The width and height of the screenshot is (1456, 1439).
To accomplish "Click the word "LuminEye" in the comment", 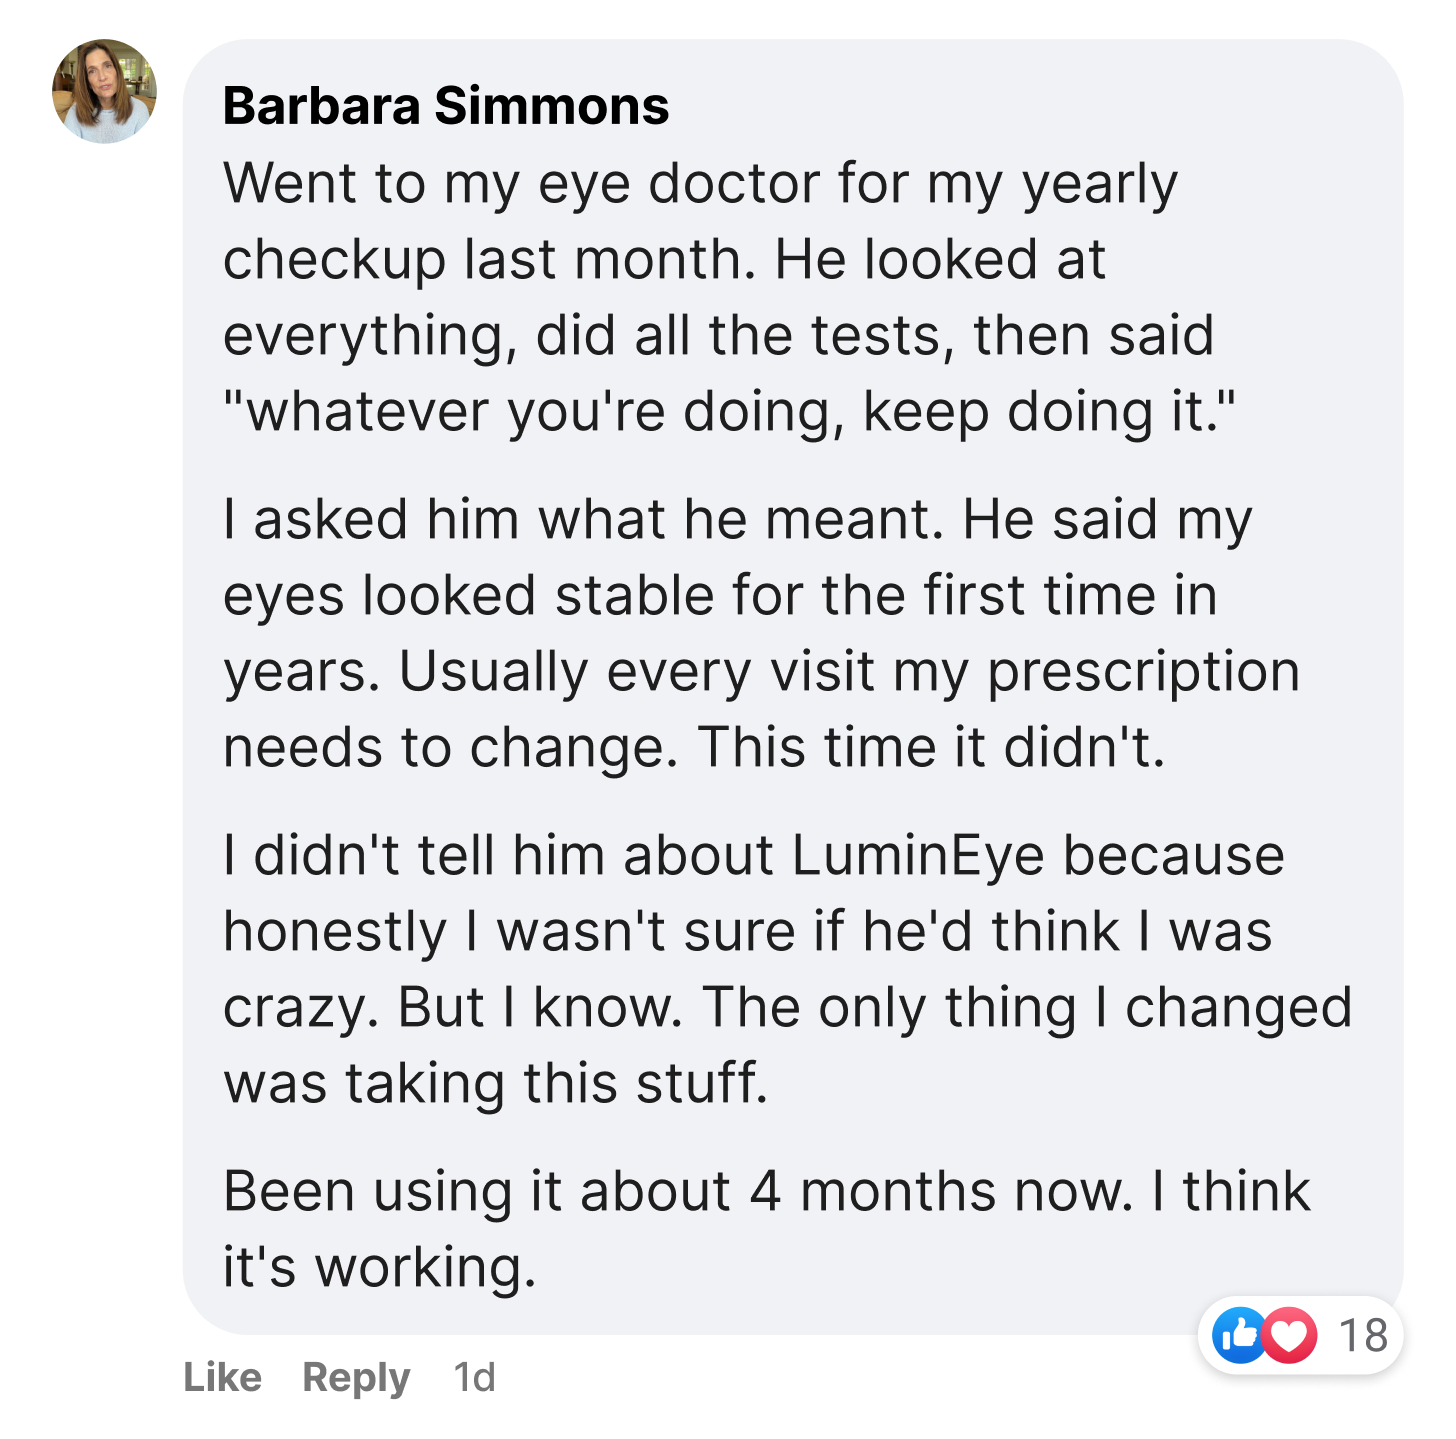I will 918,856.
